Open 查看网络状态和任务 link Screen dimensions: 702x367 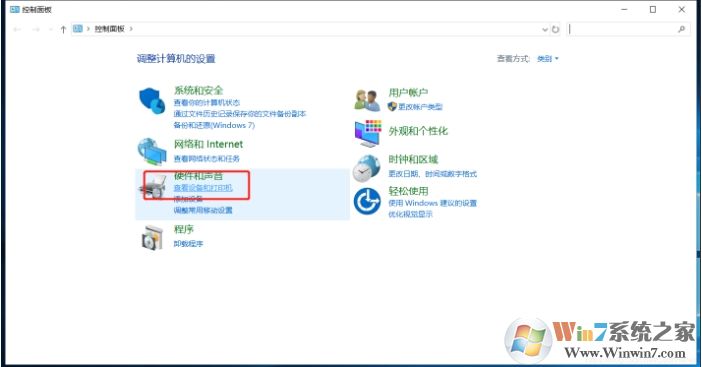click(x=207, y=159)
